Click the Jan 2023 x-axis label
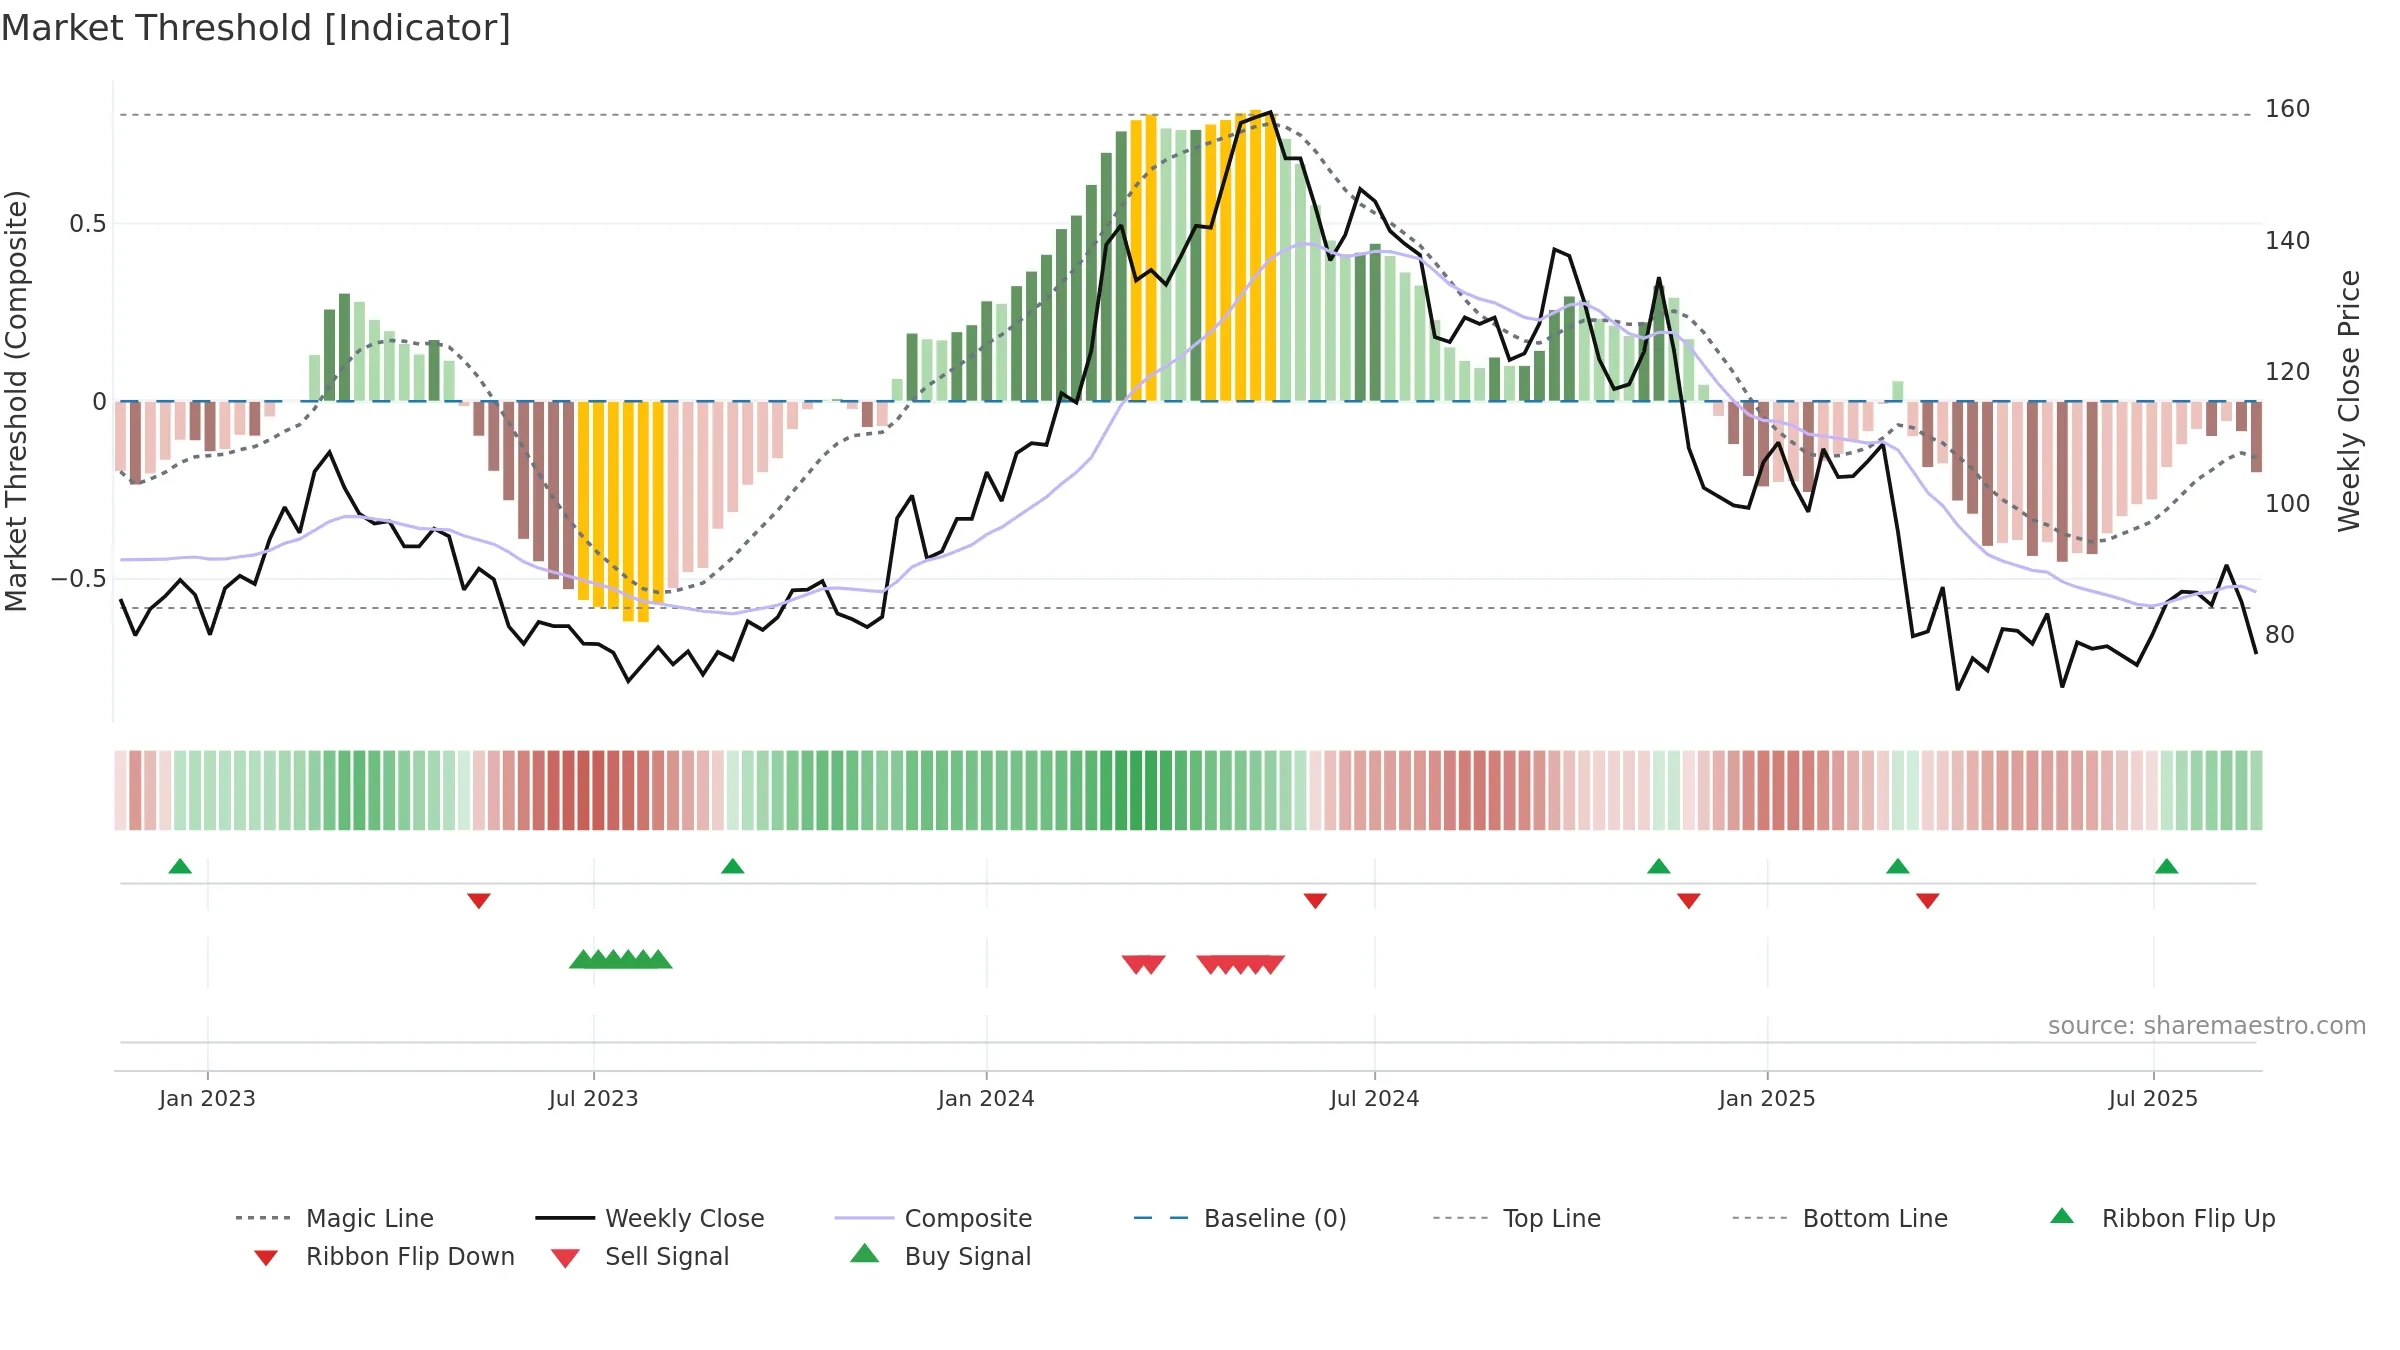Image resolution: width=2400 pixels, height=1350 pixels. click(207, 1098)
